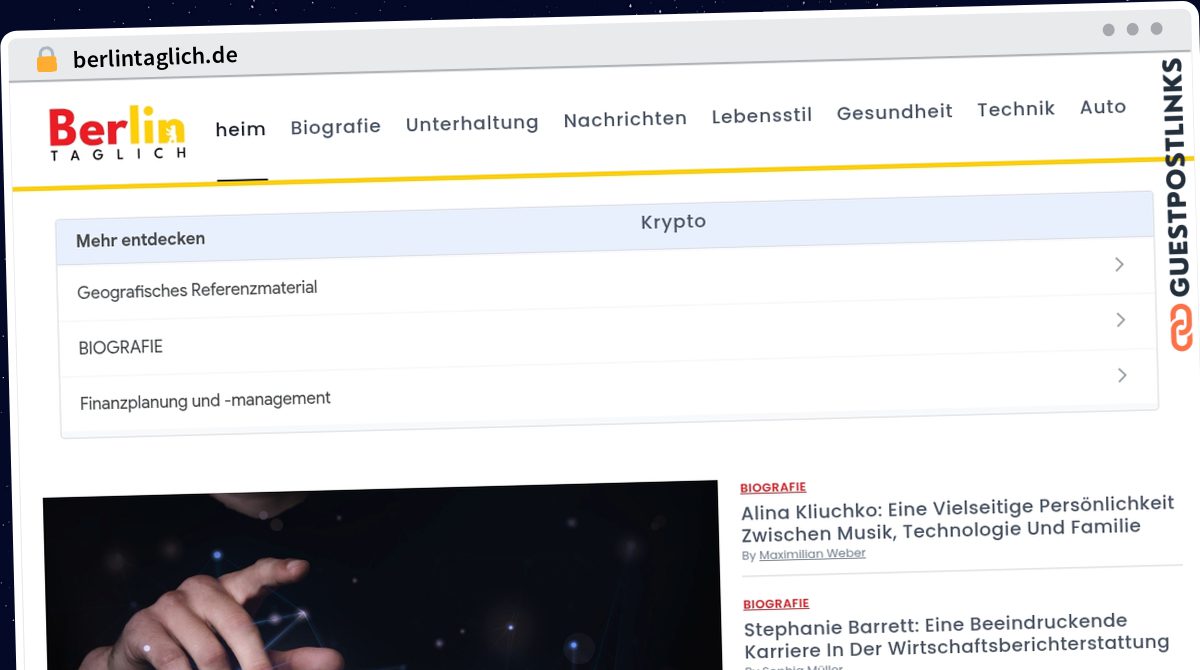
Task: Expand Geografisches Referenzmaterial chevron arrow
Action: (1119, 265)
